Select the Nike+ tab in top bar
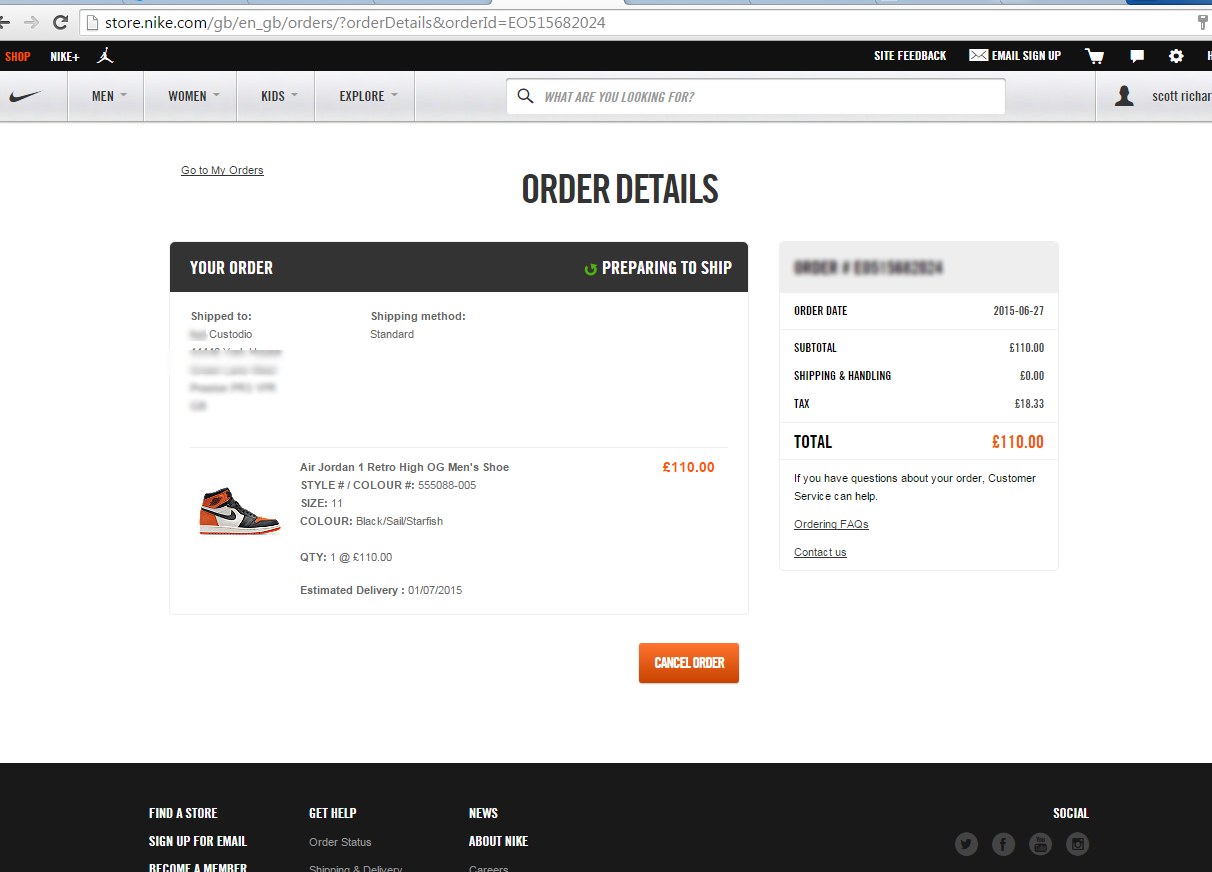 tap(65, 56)
